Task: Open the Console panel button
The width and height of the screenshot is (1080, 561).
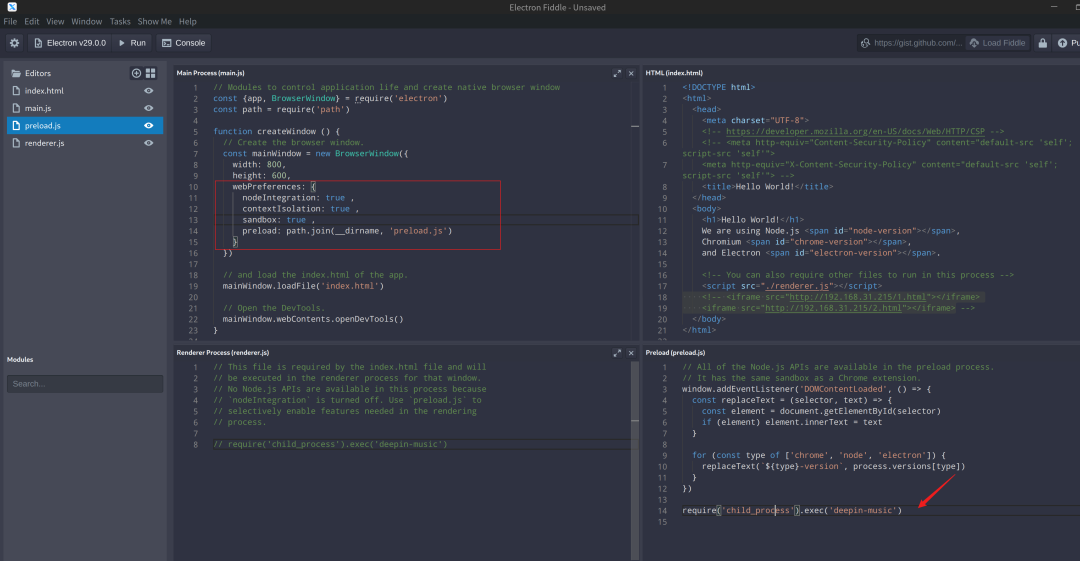Action: point(183,43)
